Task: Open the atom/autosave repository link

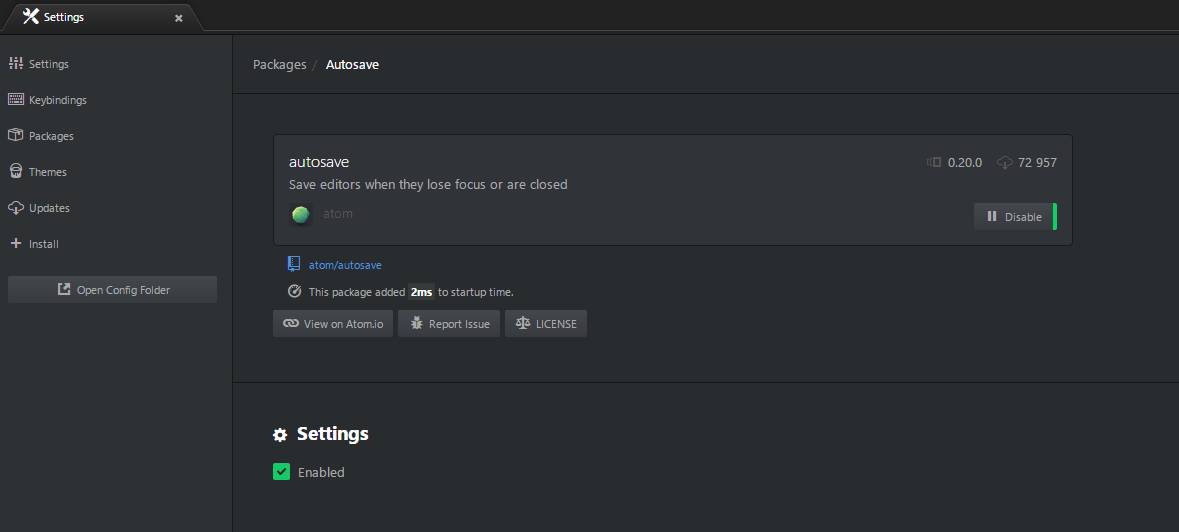Action: click(345, 264)
